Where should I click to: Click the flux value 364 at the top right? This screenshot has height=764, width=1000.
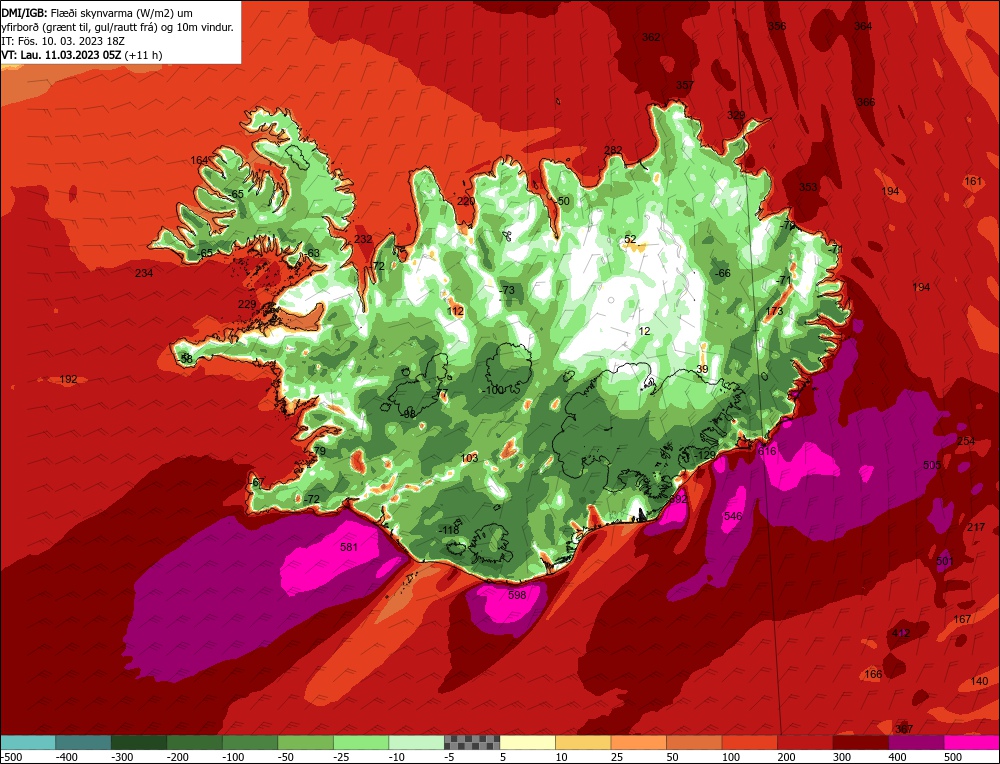coord(863,26)
